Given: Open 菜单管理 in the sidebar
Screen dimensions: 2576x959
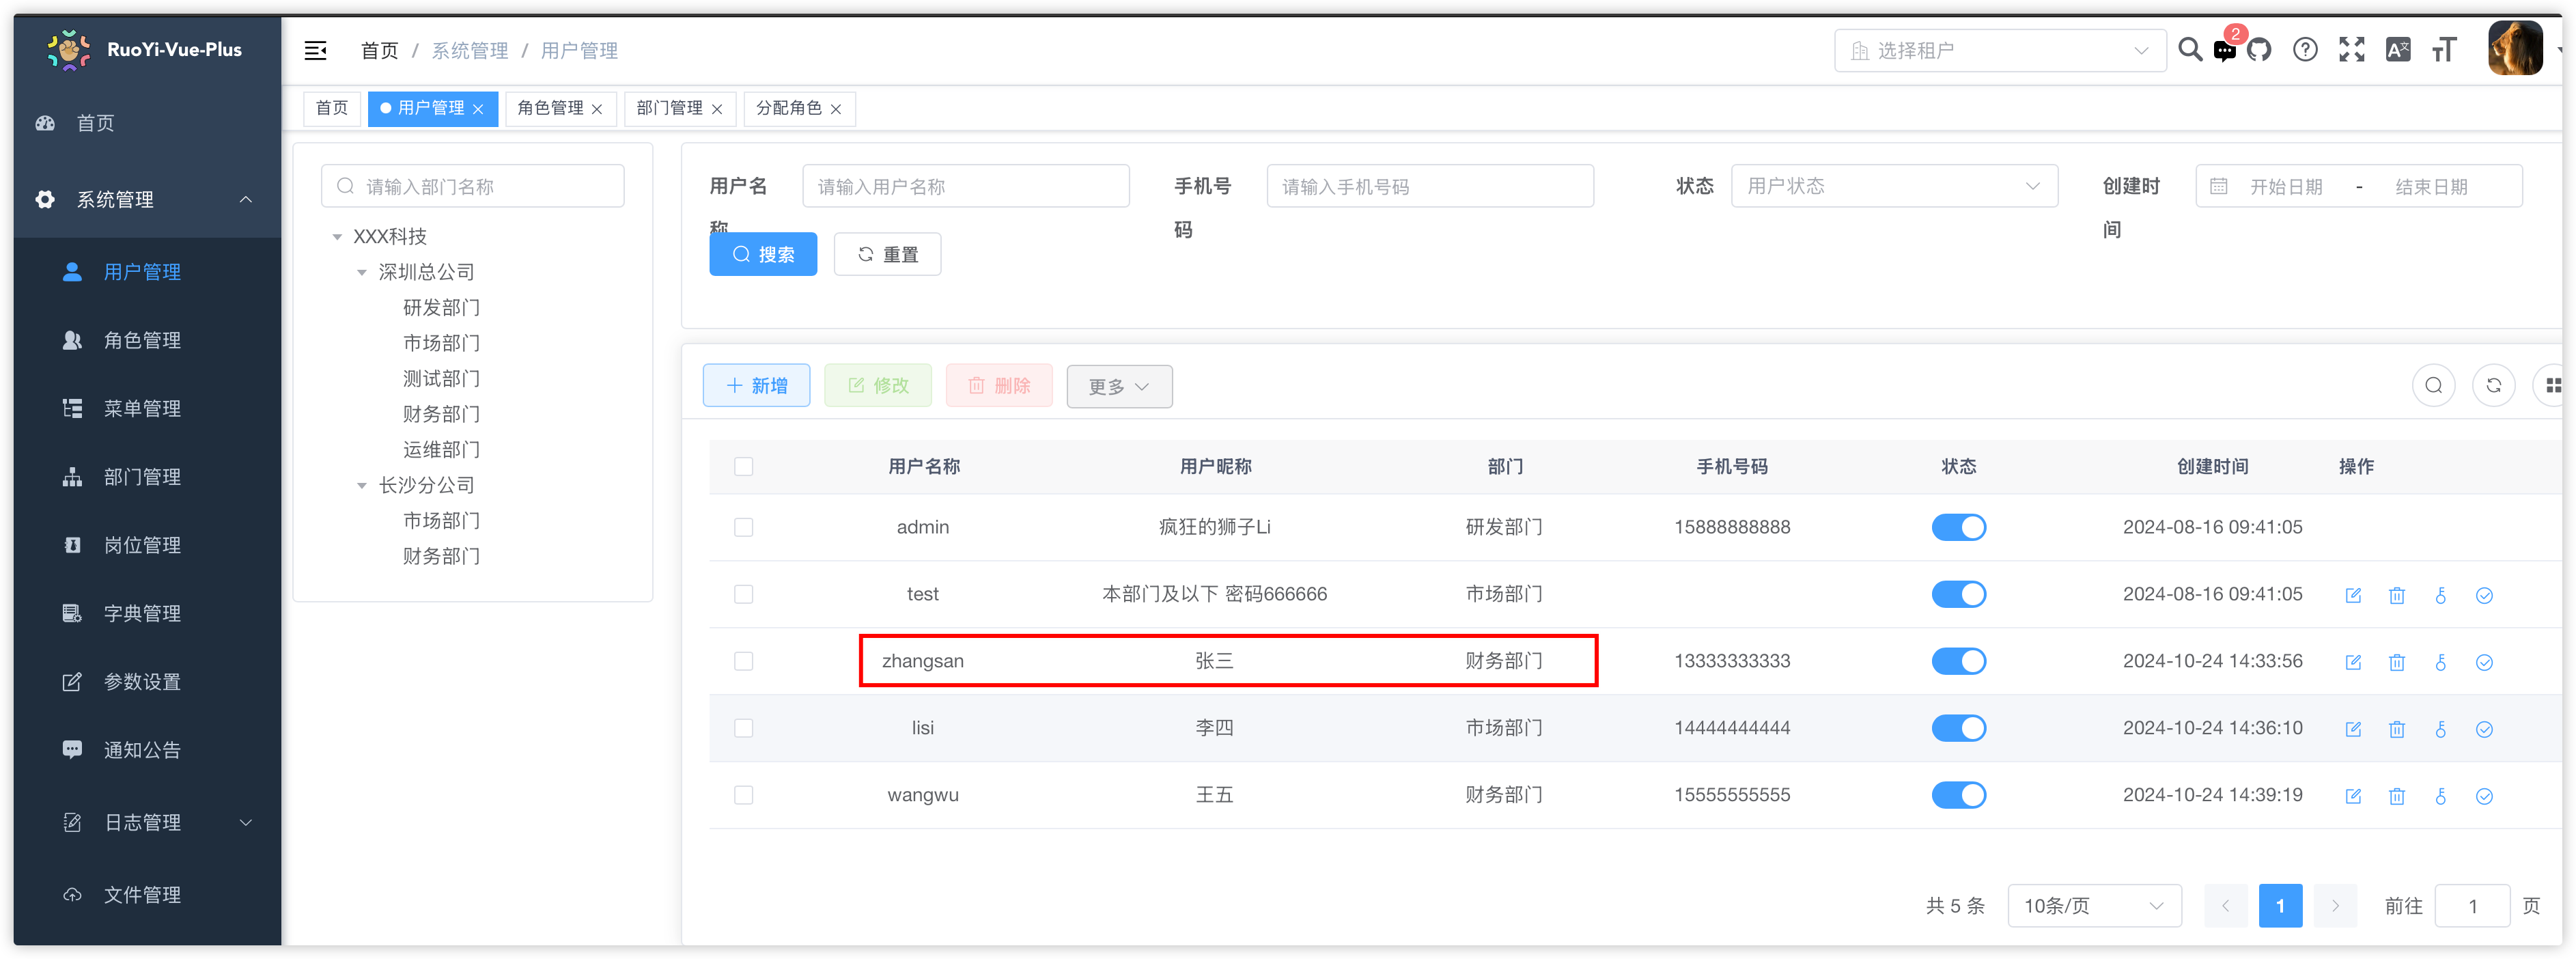Looking at the screenshot, I should pyautogui.click(x=142, y=409).
